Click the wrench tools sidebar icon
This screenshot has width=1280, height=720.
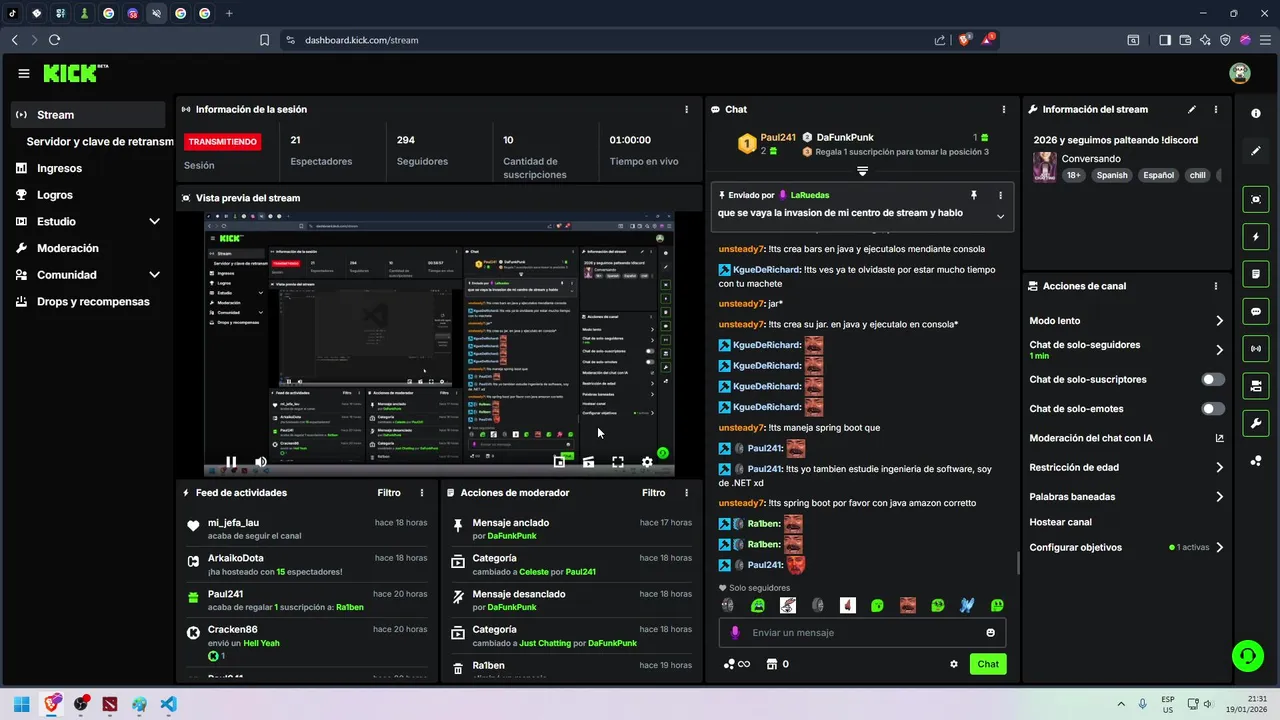pyautogui.click(x=1256, y=423)
